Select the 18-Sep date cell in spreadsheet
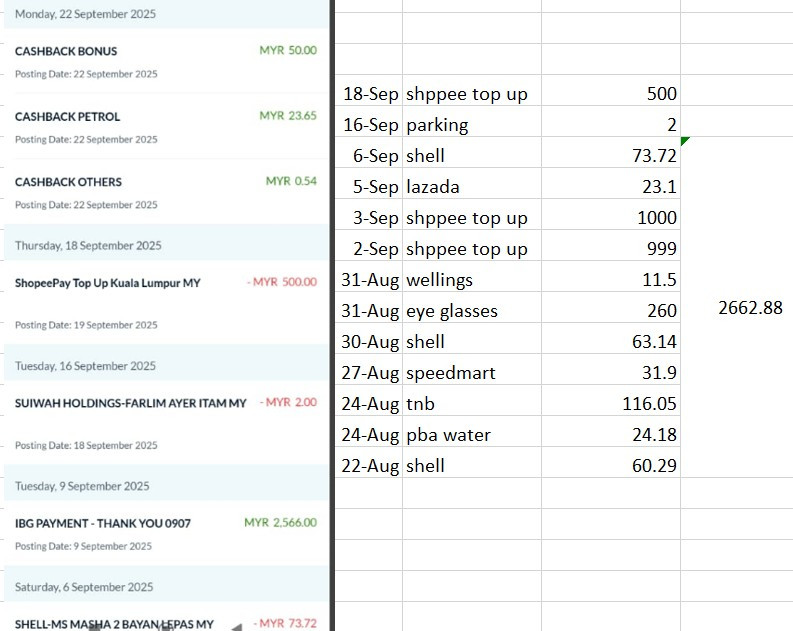Screen dimensions: 793x631 click(369, 91)
